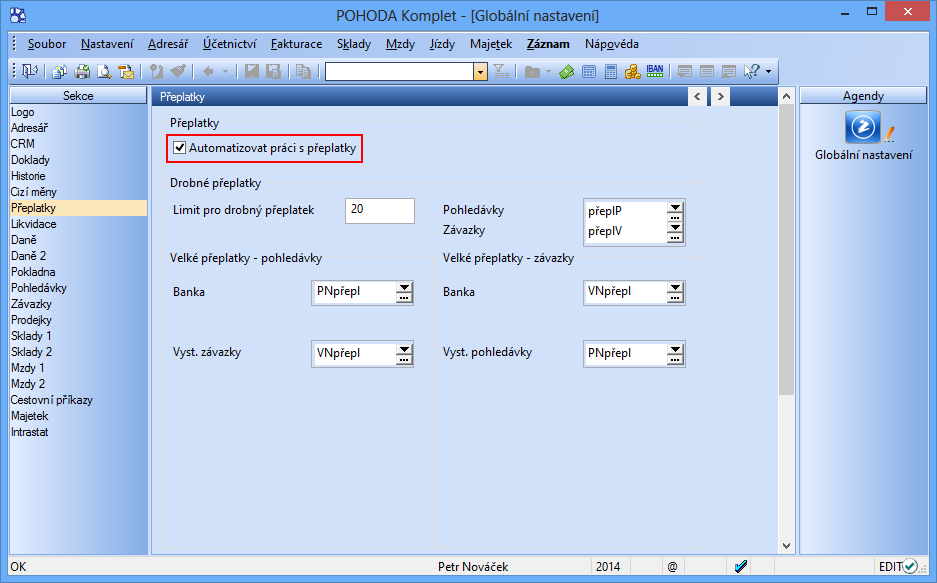
Task: Click the Globální nastavení agenda icon
Action: (863, 127)
